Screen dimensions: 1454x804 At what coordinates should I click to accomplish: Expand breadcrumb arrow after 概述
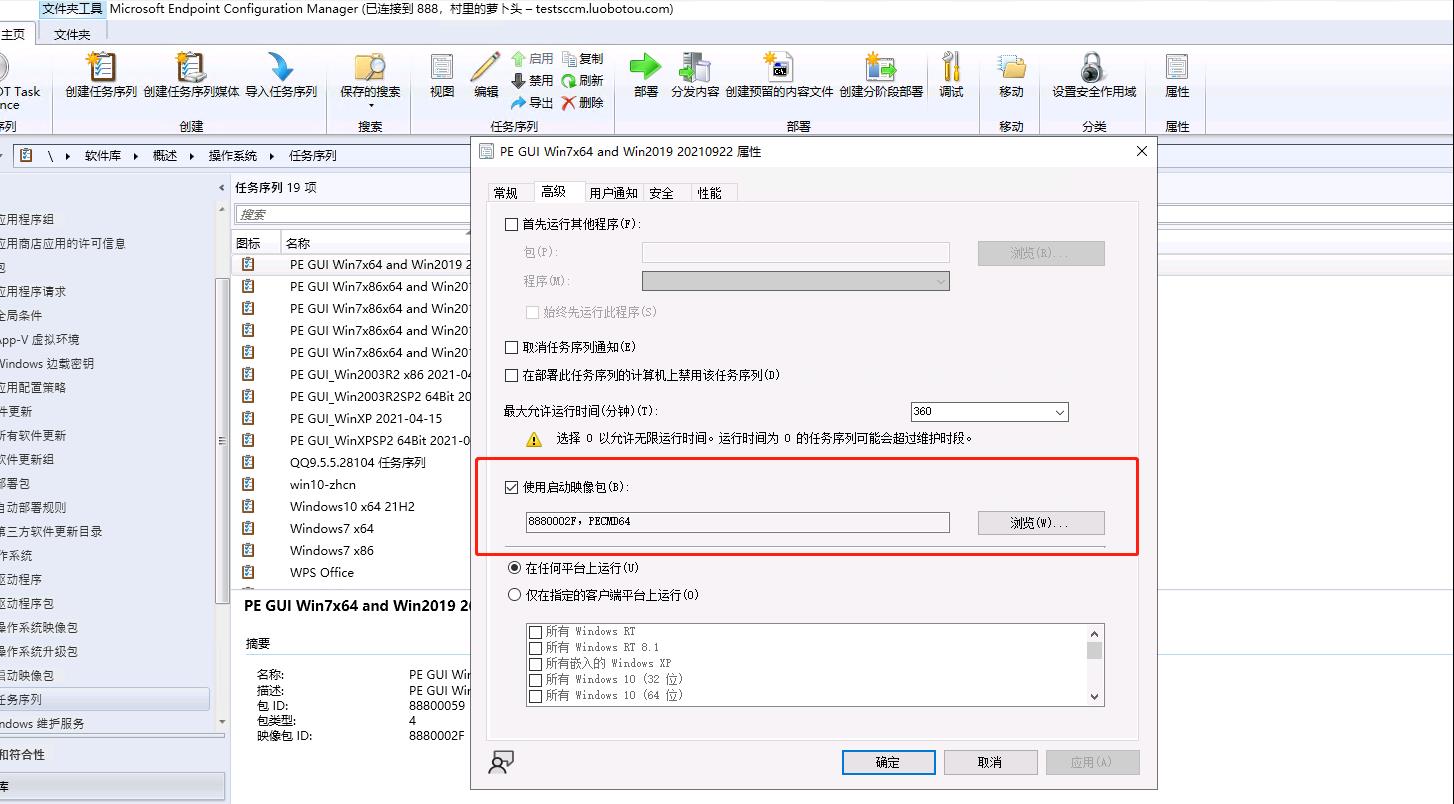click(194, 156)
